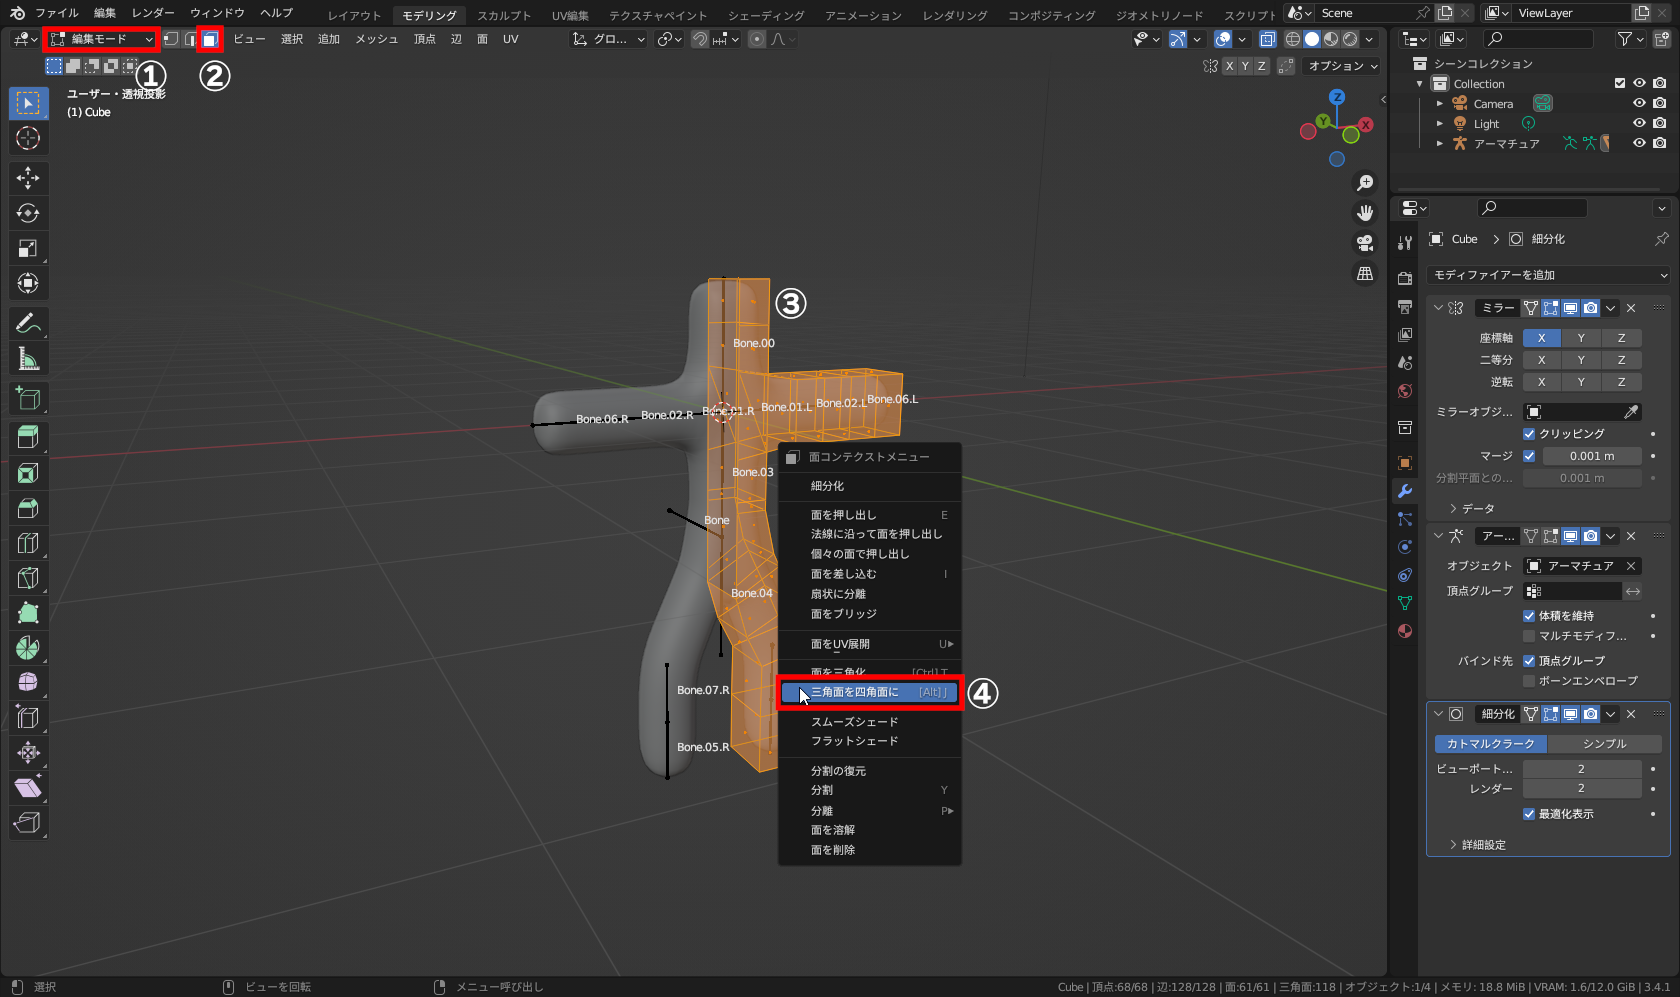Click the Y axis button for 座標軸
1680x997 pixels.
click(1581, 338)
